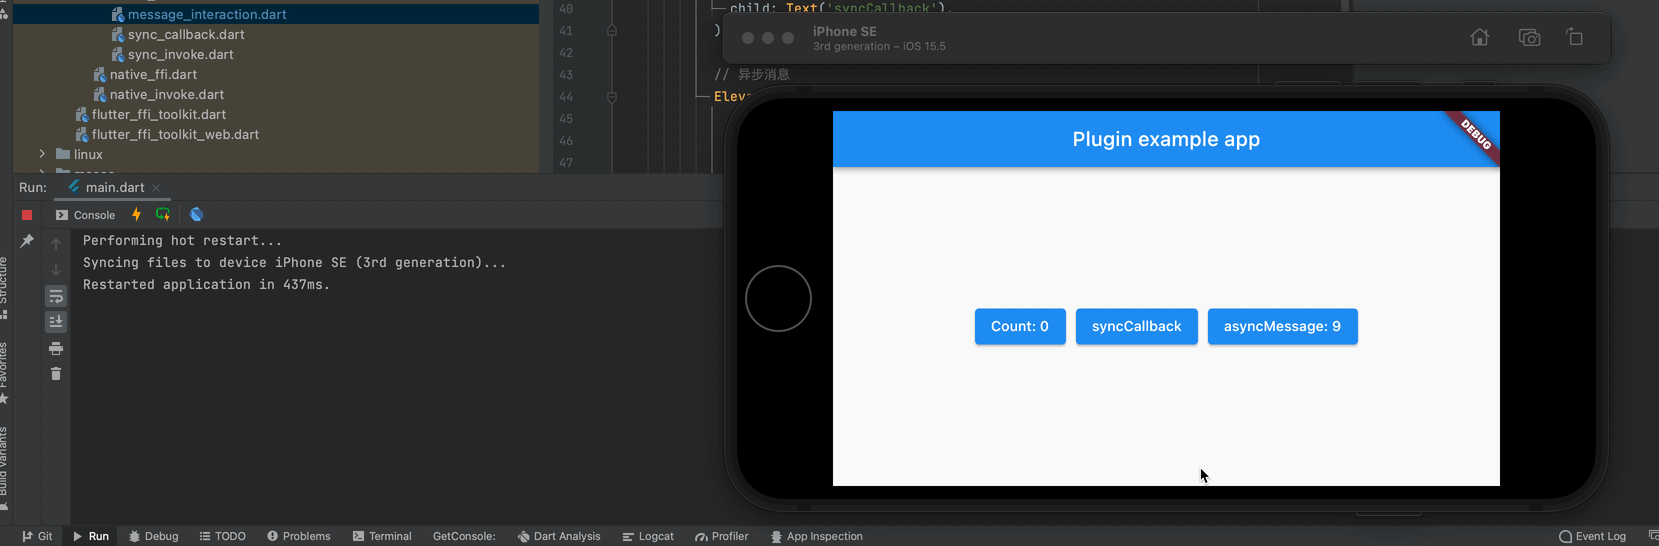
Task: Open the Git tool window
Action: click(x=37, y=536)
